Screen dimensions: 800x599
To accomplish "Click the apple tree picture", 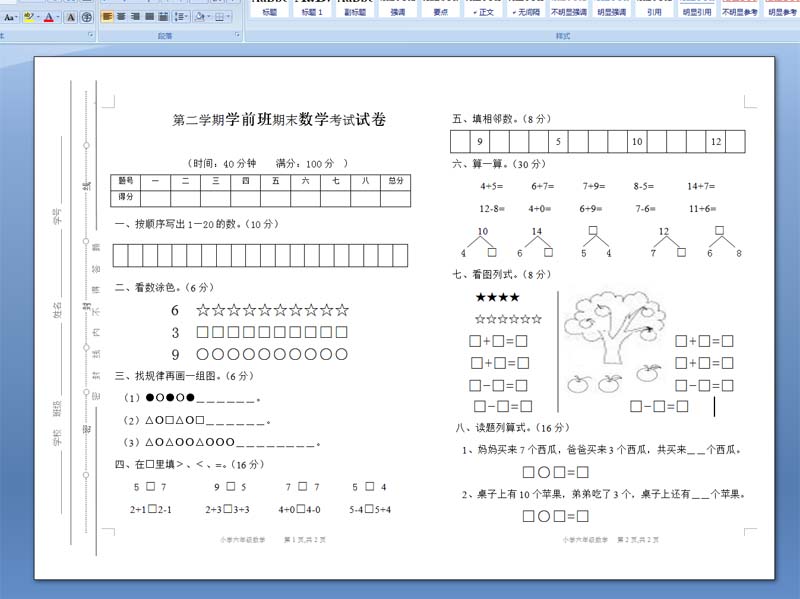I will (615, 342).
